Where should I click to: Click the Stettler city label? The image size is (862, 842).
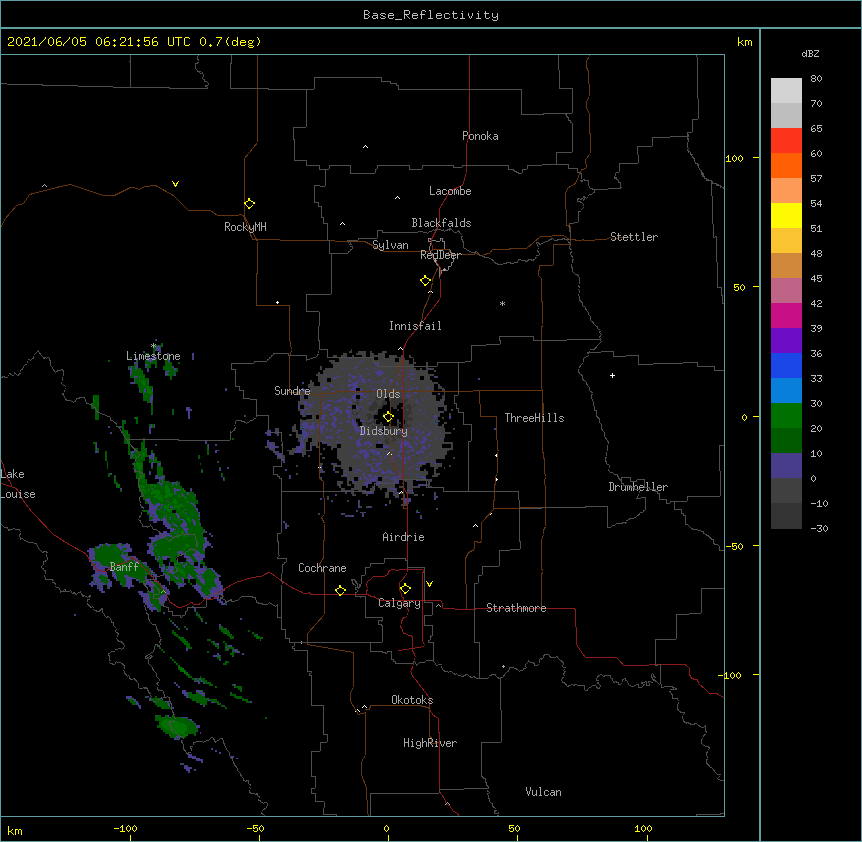[x=634, y=237]
